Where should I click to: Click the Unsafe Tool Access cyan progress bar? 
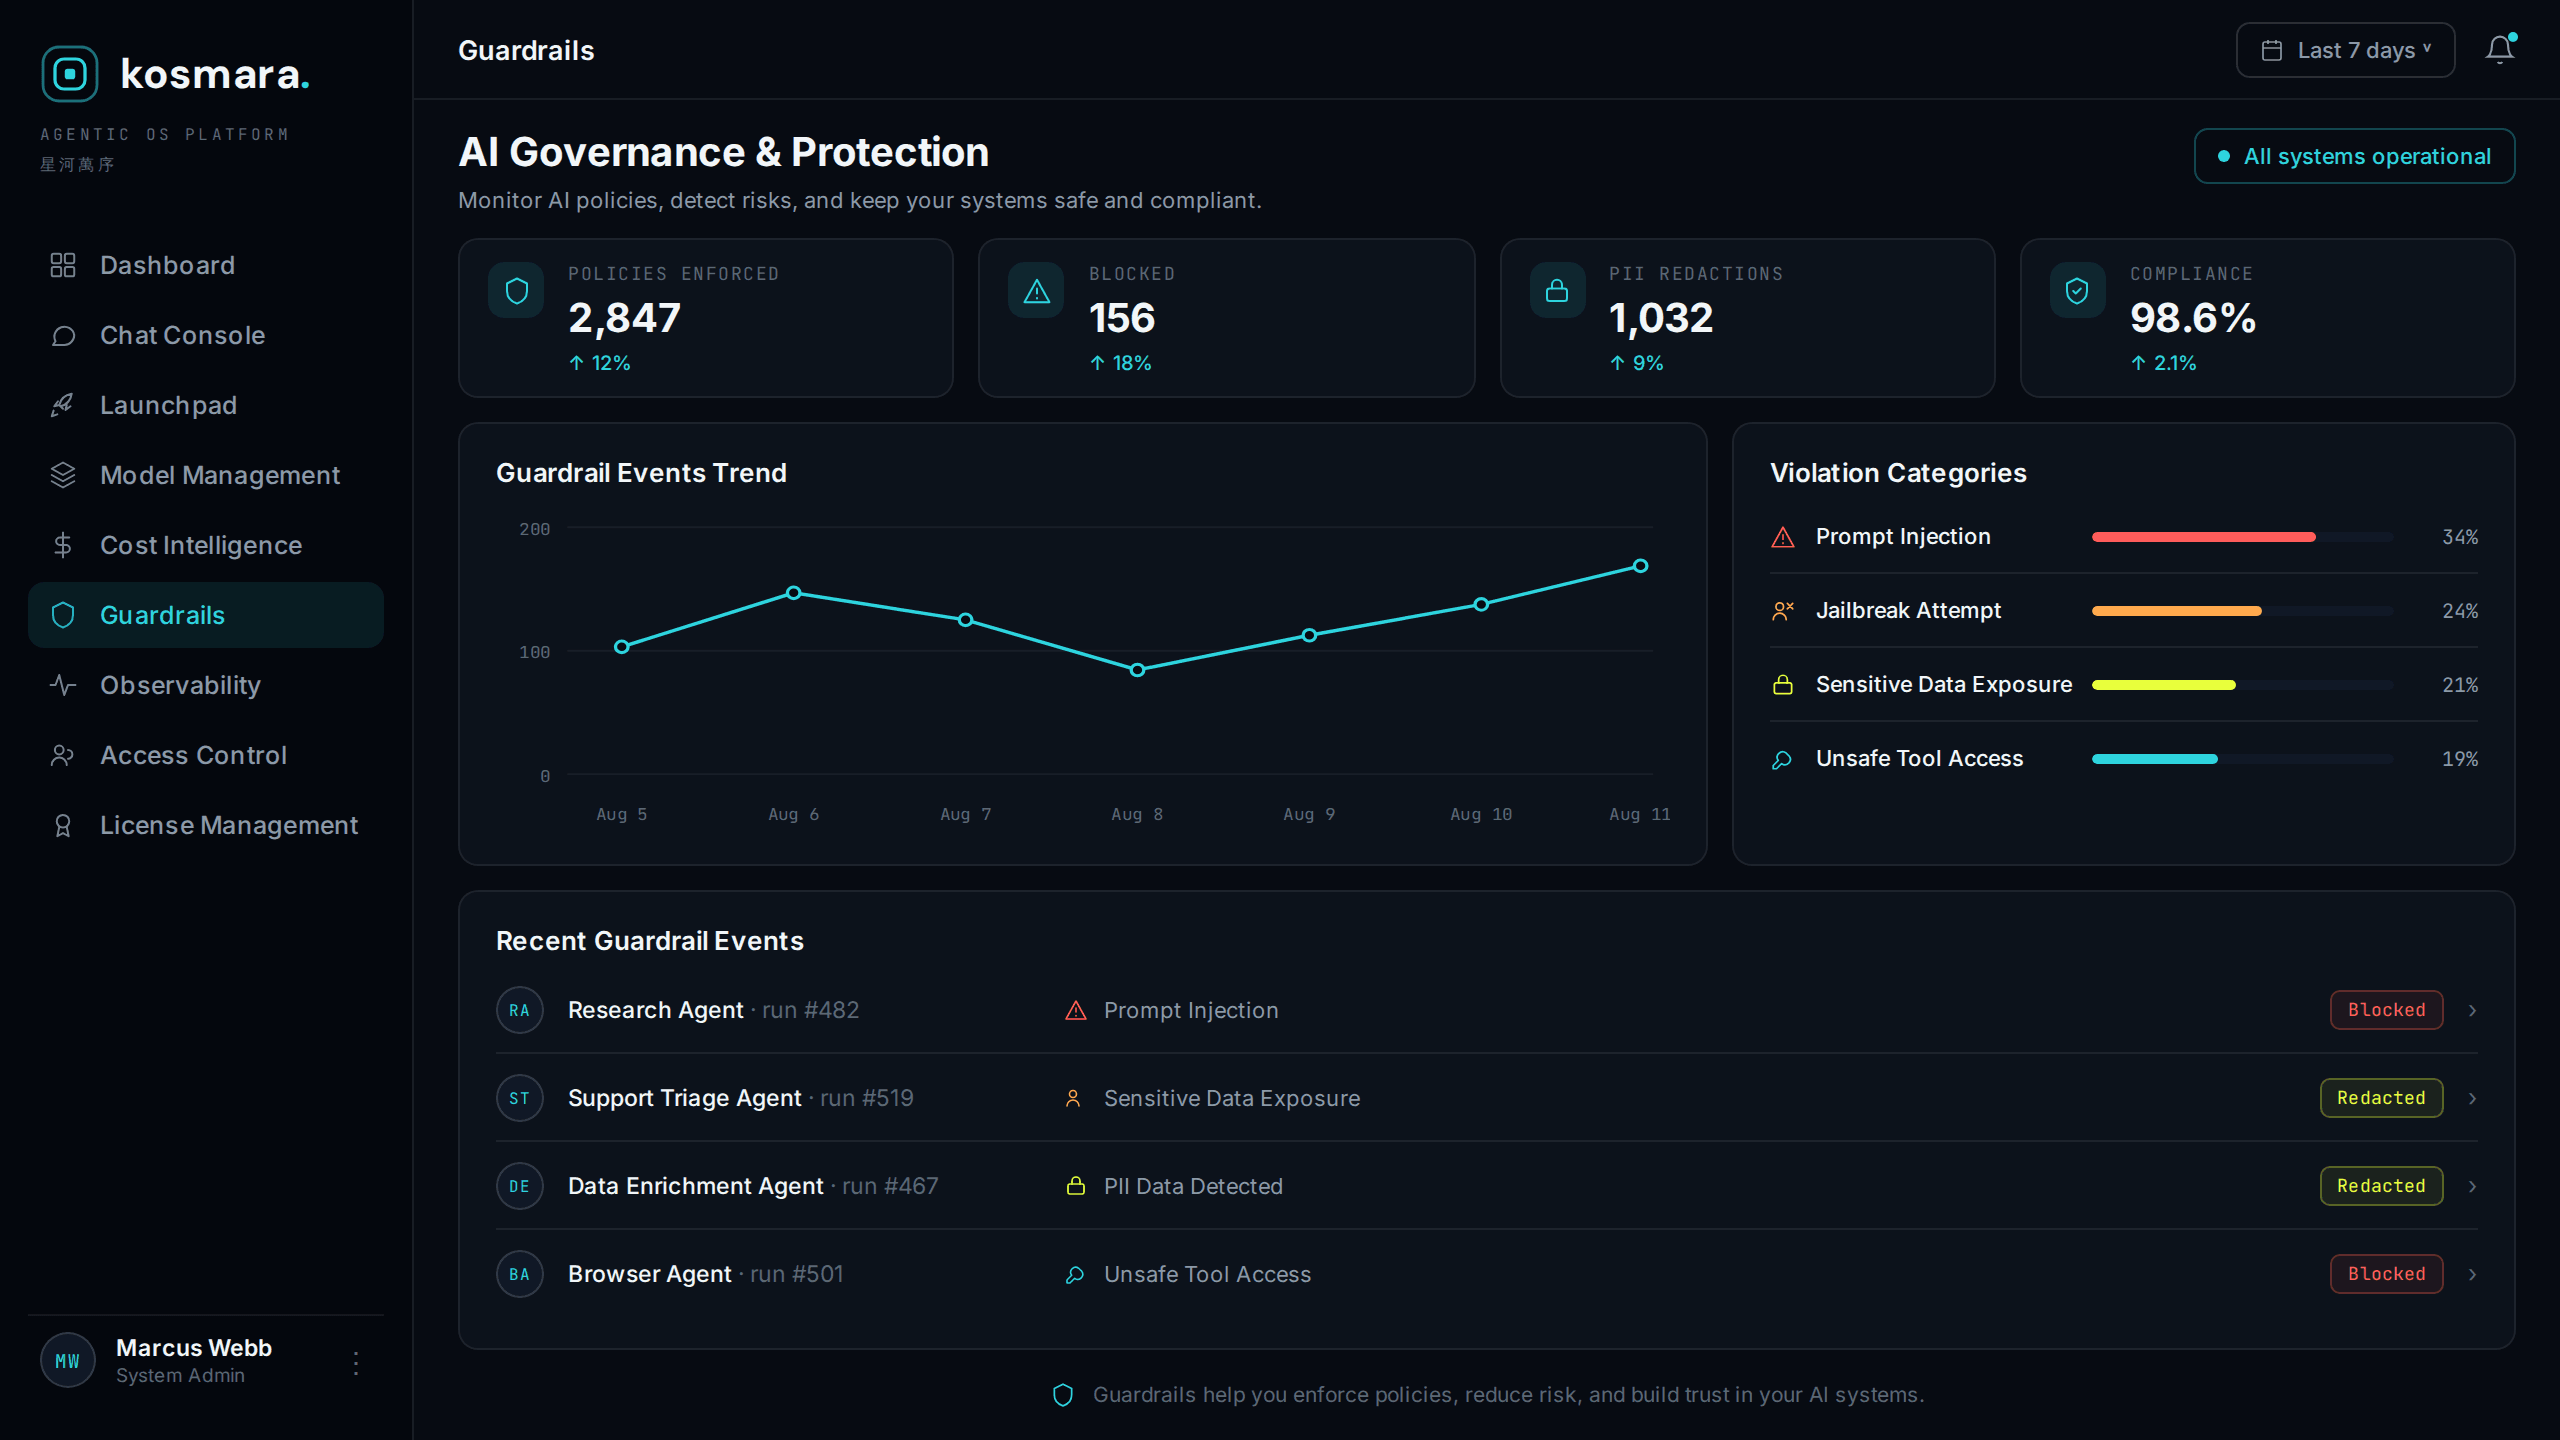click(2154, 759)
